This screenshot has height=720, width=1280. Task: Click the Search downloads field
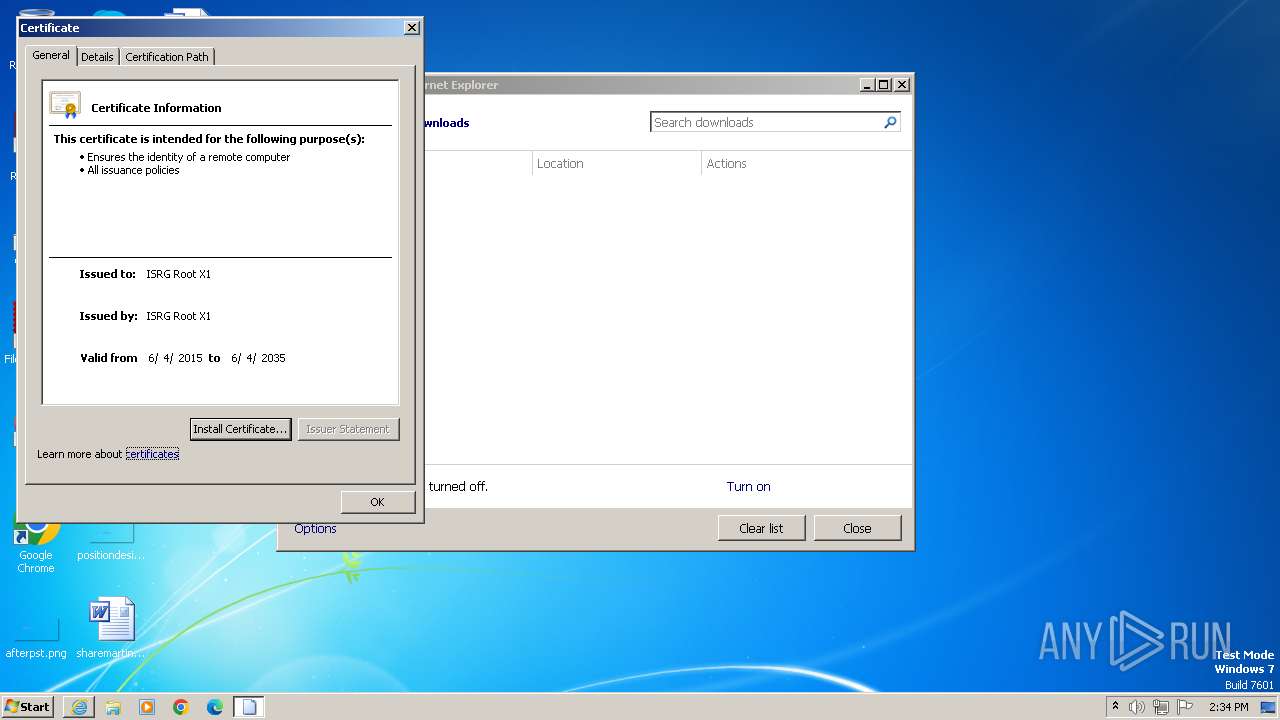pos(767,122)
